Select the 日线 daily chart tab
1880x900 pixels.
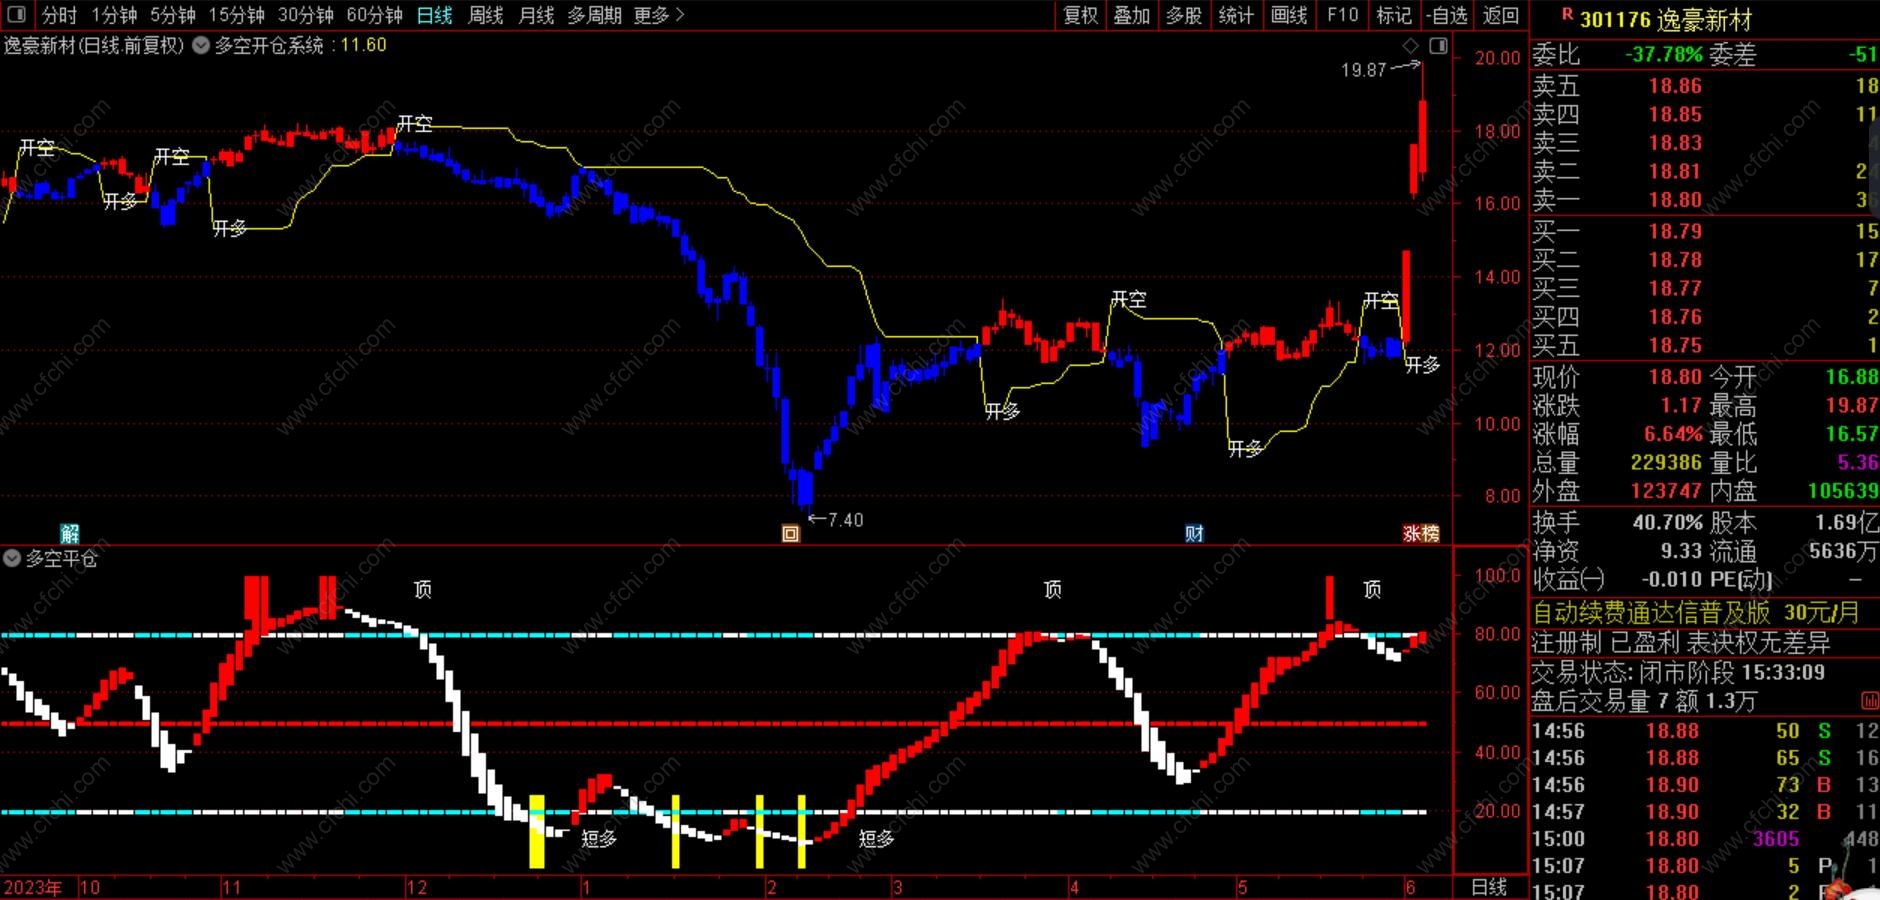click(x=435, y=15)
